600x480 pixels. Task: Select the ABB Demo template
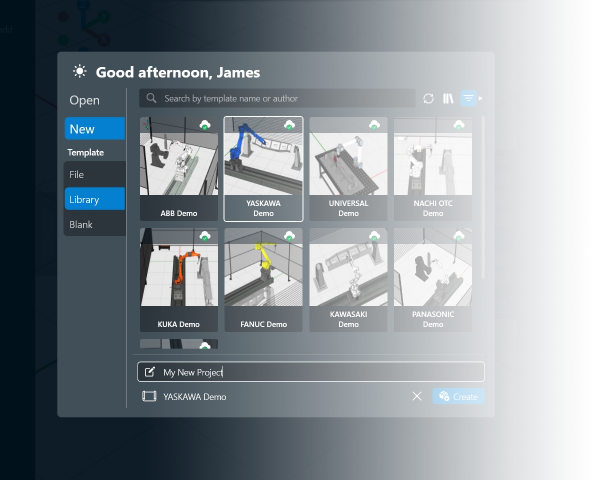[x=179, y=169]
